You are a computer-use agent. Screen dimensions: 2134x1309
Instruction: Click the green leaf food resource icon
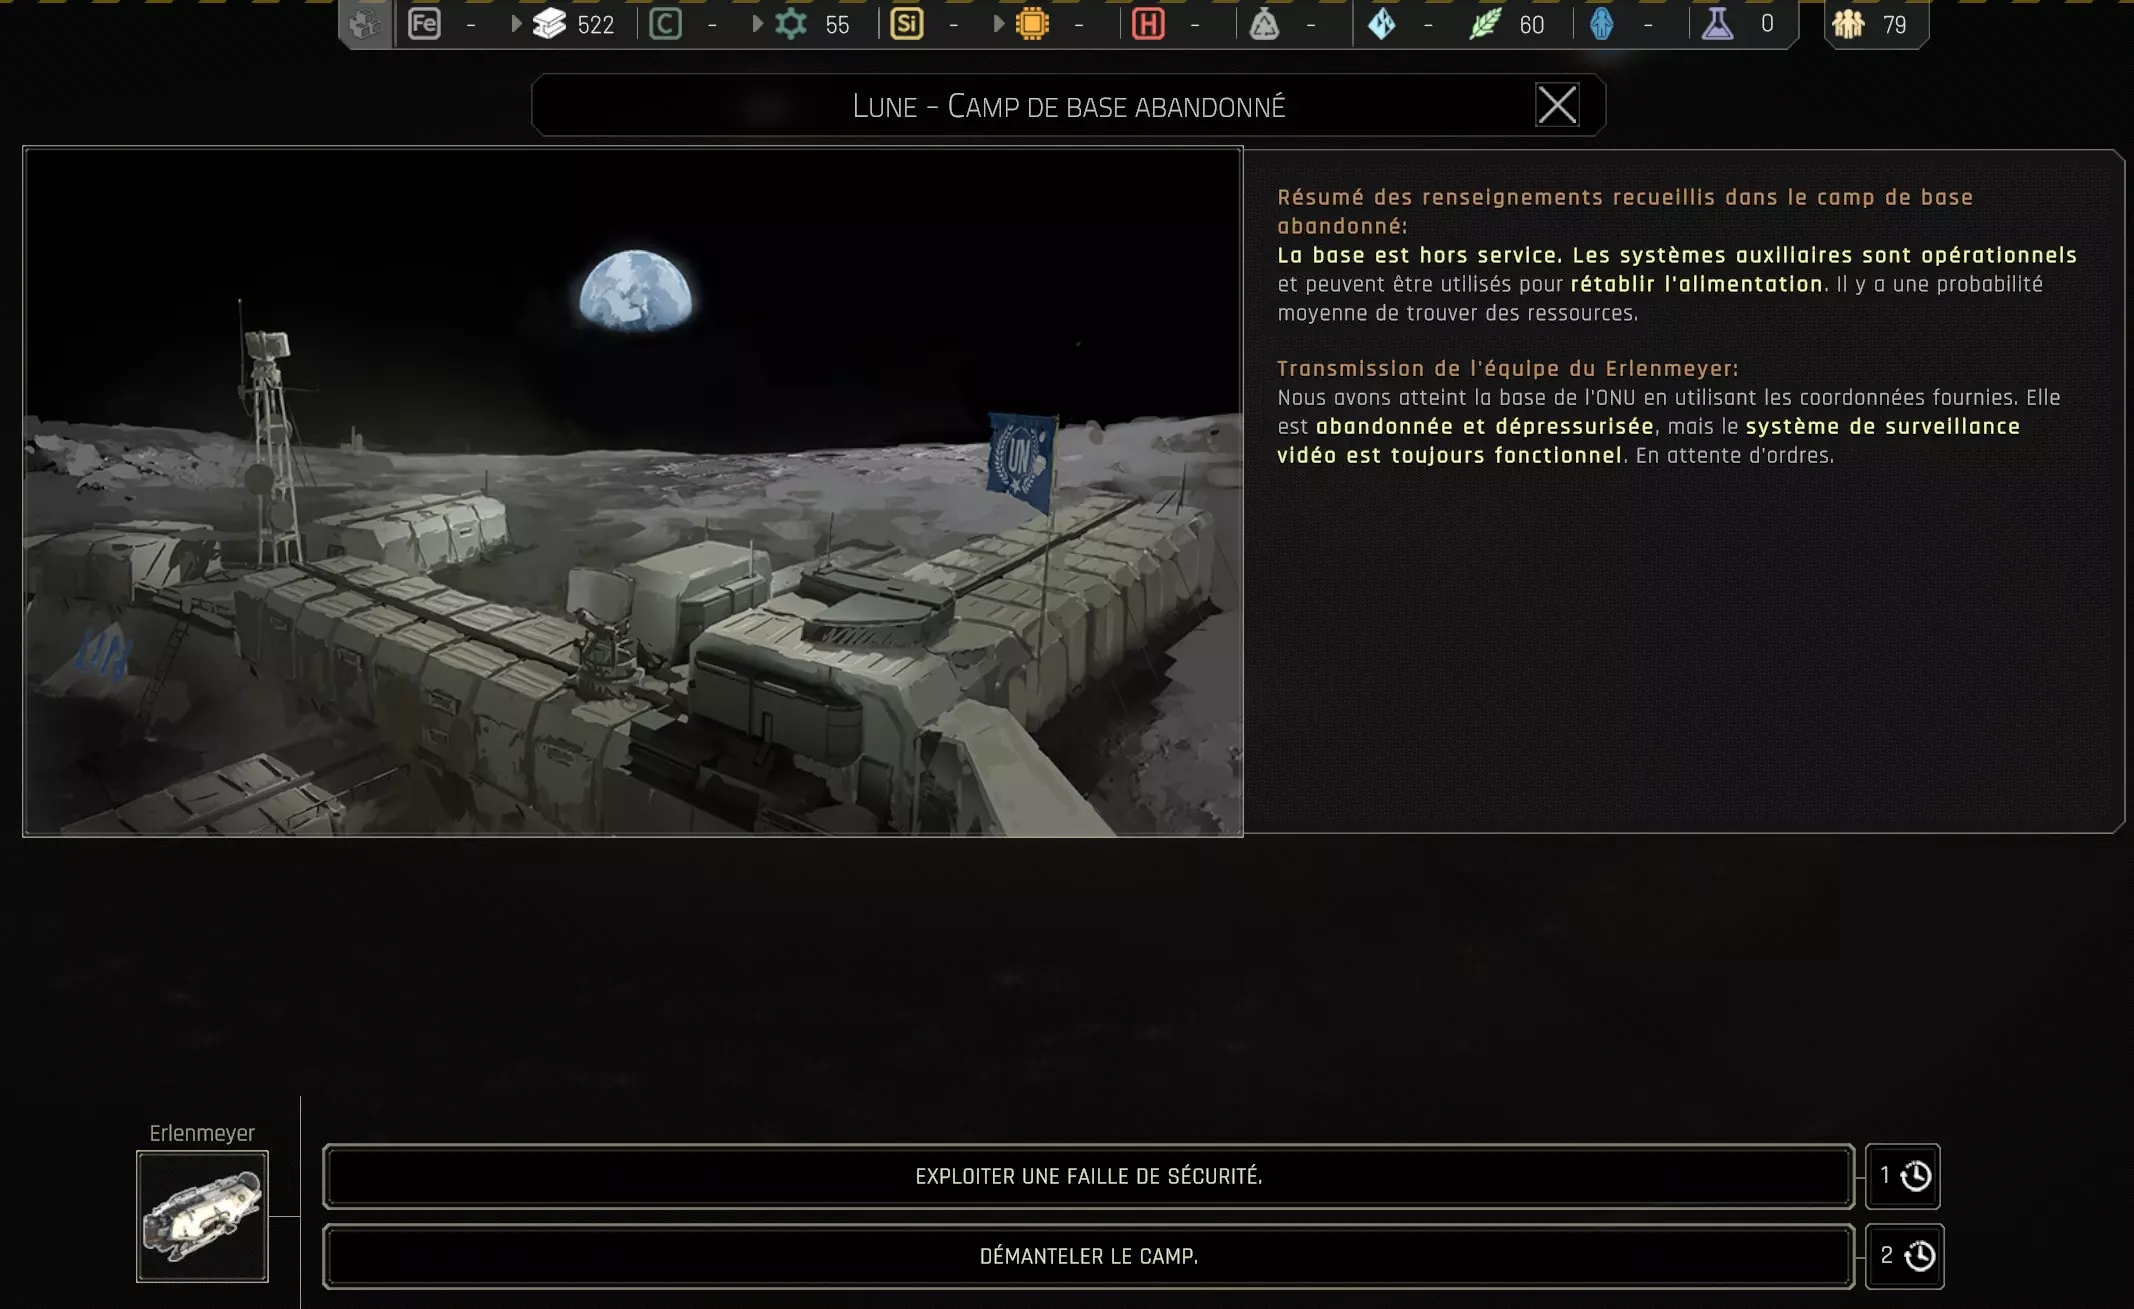(x=1485, y=24)
